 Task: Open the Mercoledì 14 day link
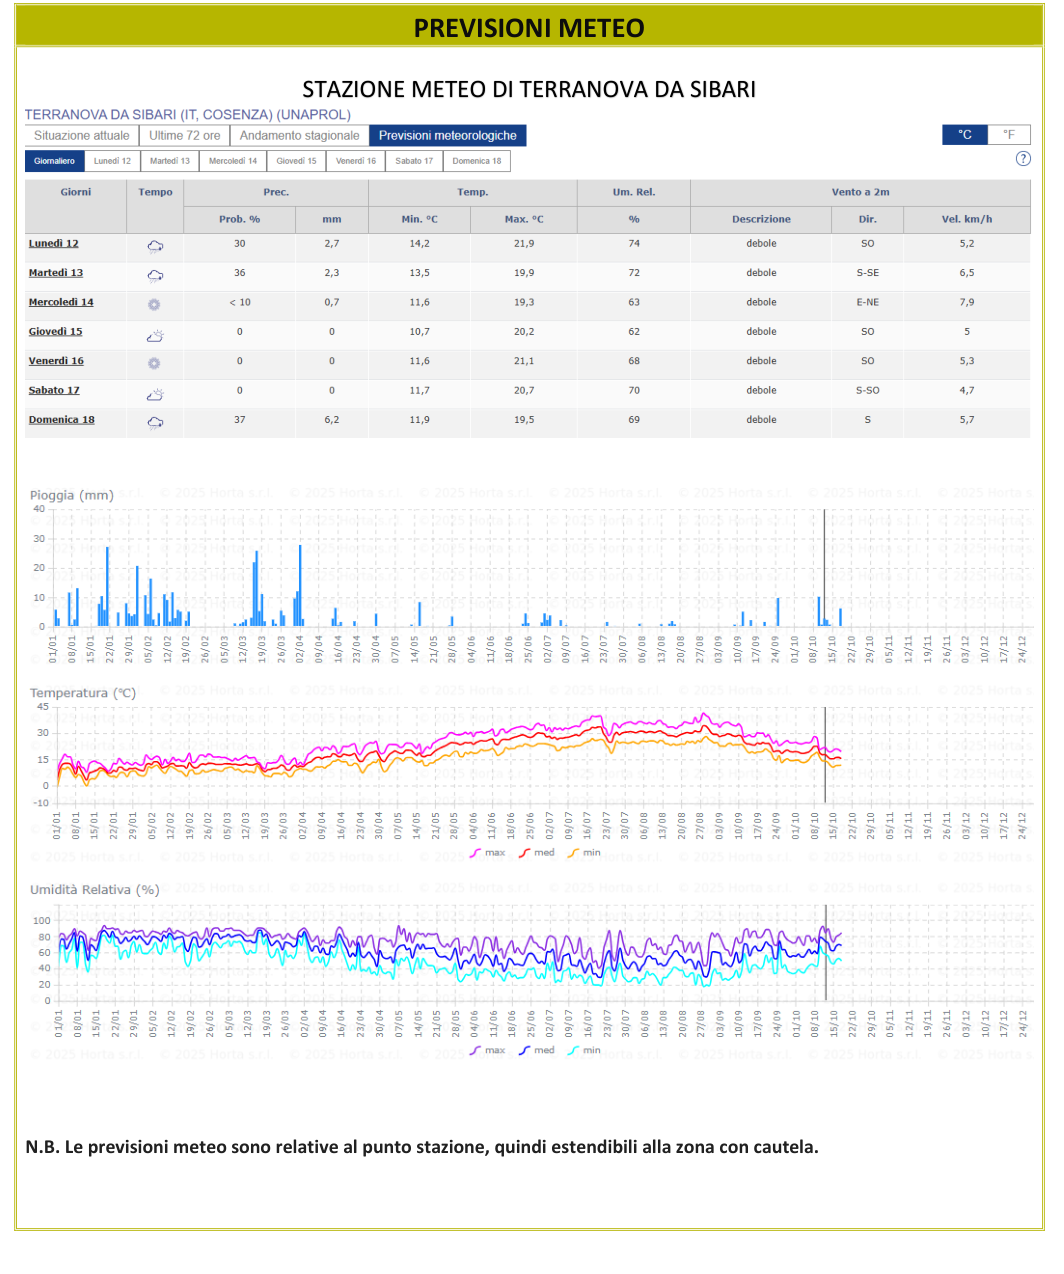(x=61, y=302)
